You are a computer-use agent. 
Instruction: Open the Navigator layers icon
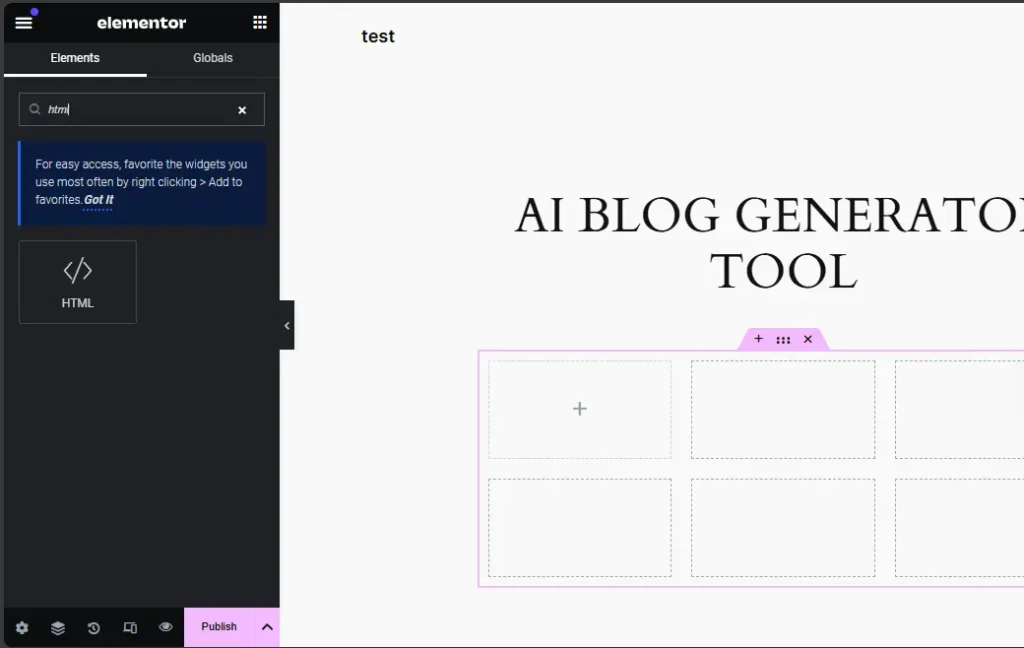[x=58, y=628]
